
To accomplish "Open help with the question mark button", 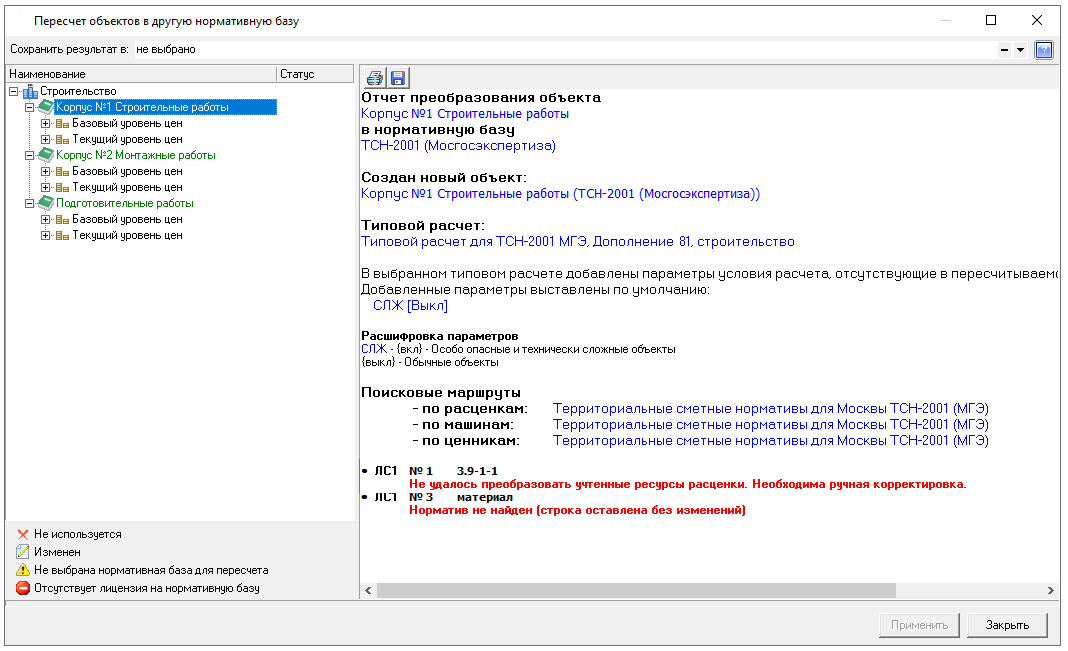I will click(x=1044, y=49).
